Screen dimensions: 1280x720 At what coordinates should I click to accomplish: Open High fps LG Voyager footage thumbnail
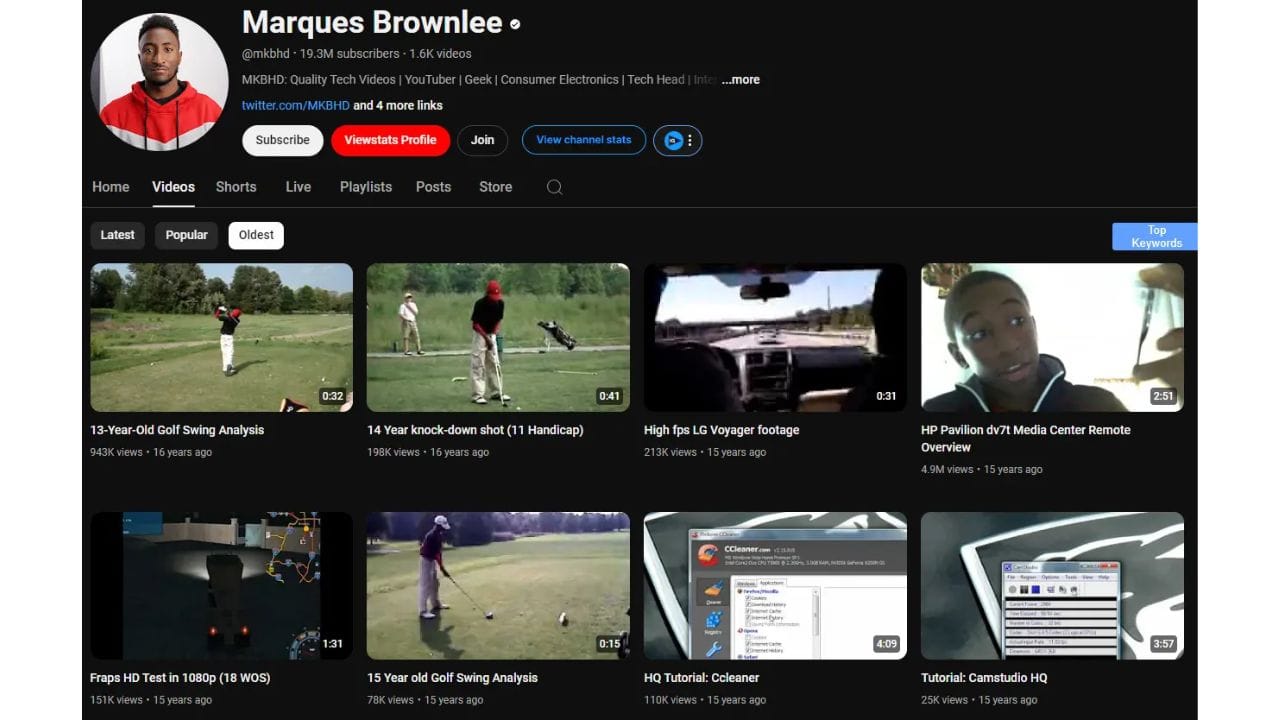click(775, 337)
